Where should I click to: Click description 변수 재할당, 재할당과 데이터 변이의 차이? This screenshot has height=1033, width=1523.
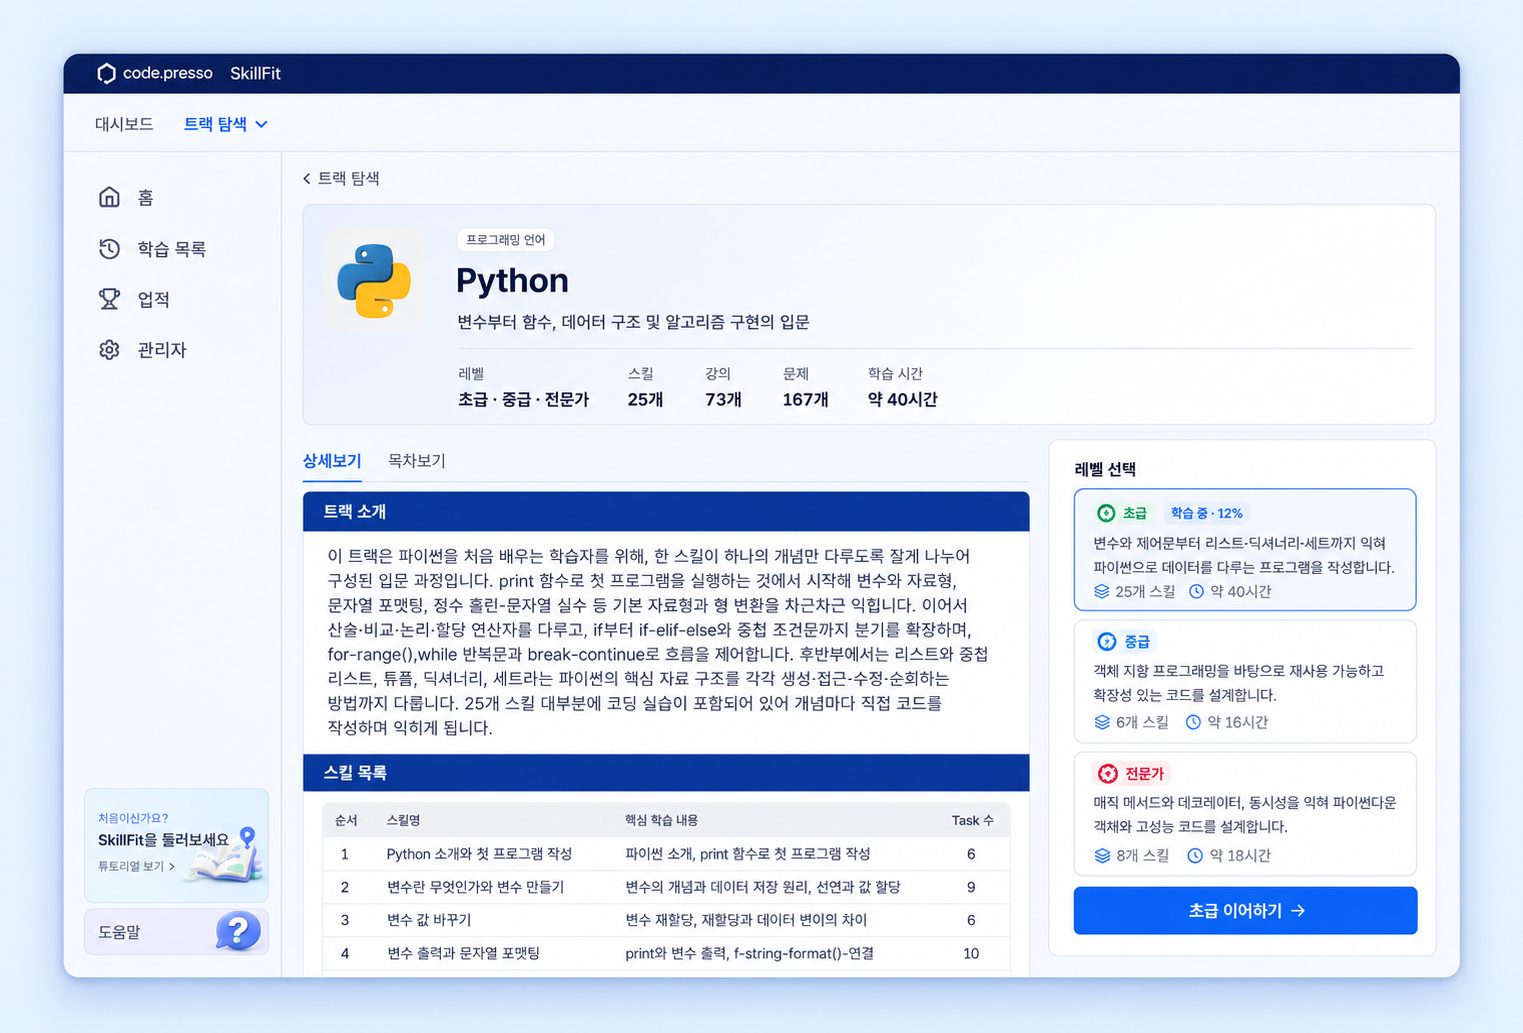coord(746,919)
